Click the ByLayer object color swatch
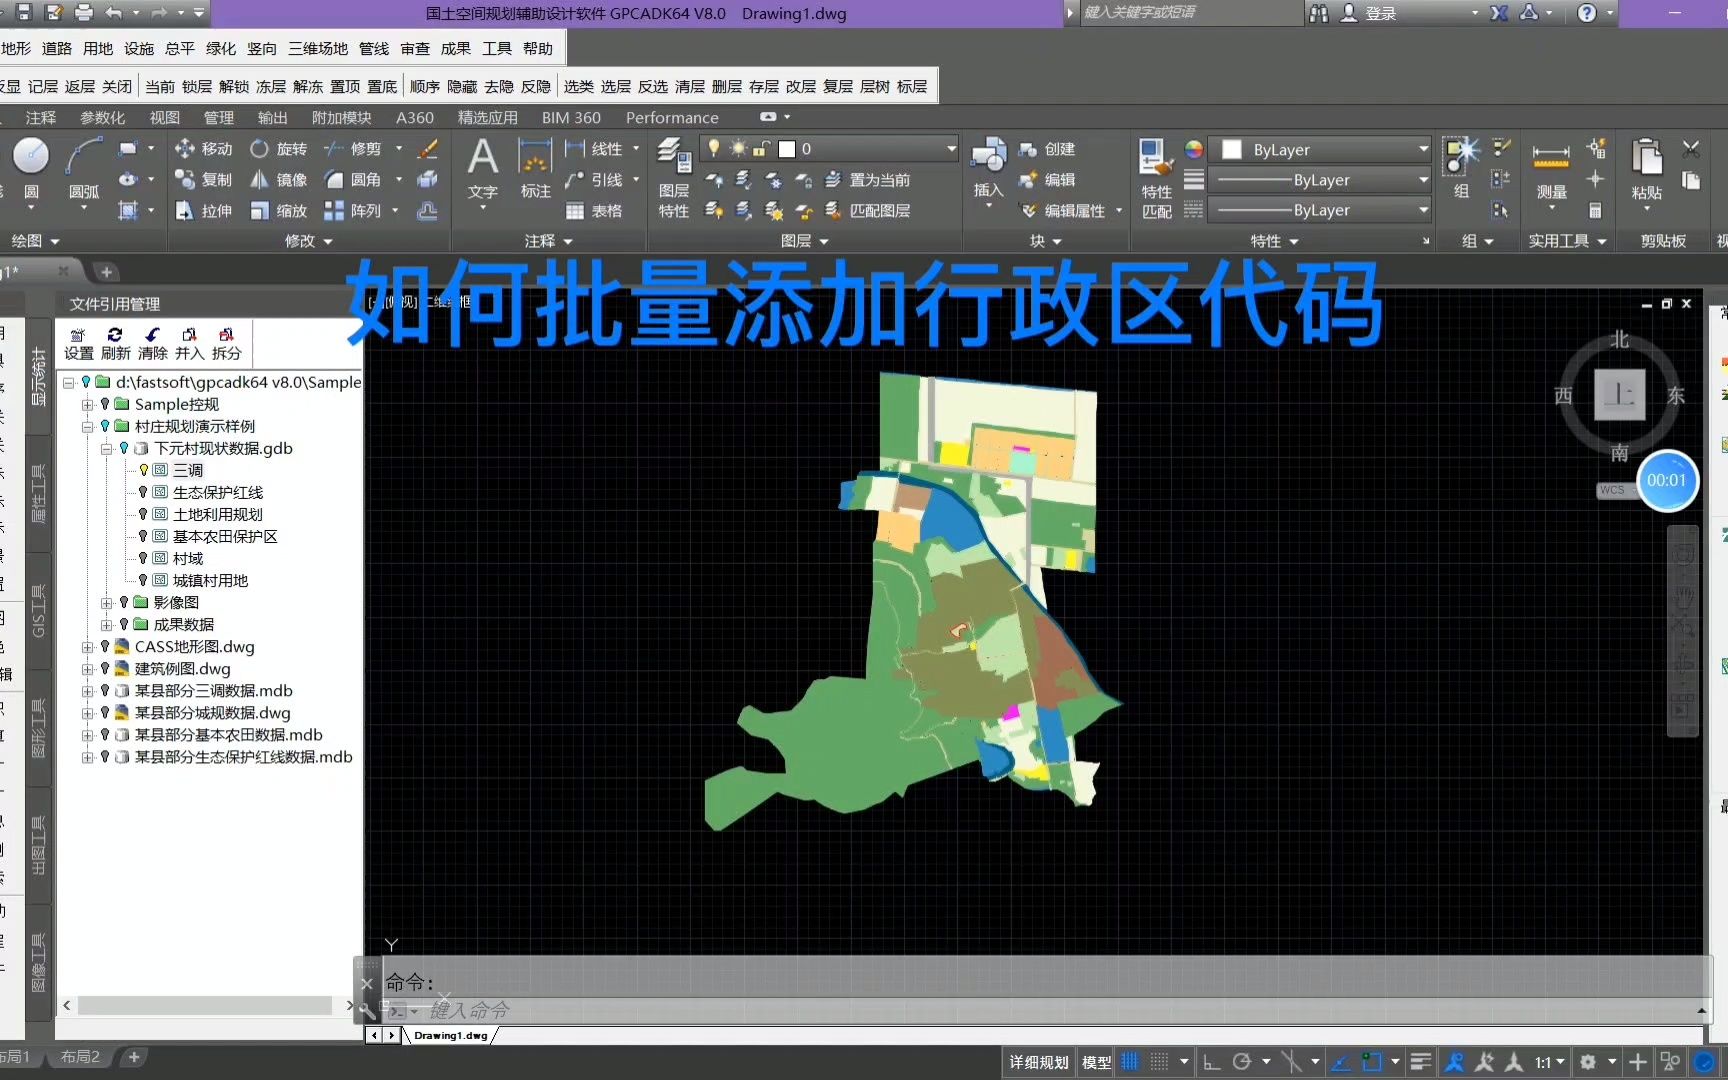This screenshot has height=1080, width=1728. (x=1232, y=149)
